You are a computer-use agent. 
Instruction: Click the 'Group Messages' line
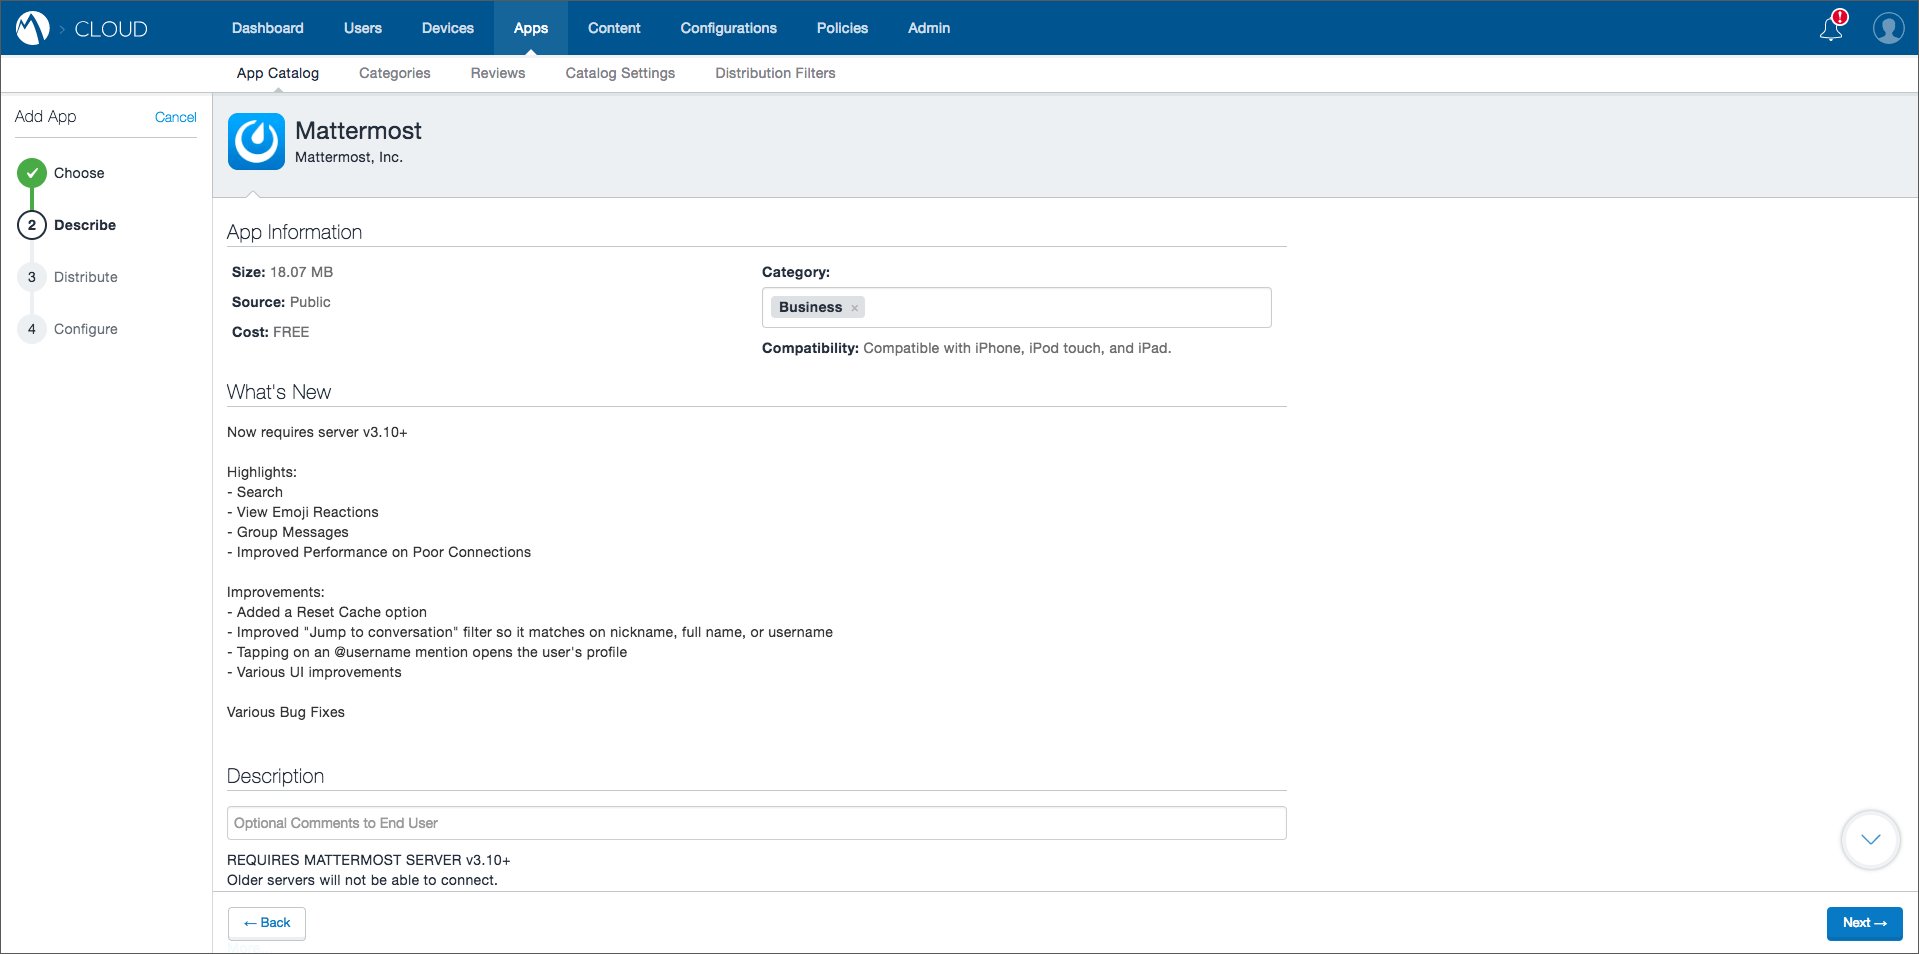pyautogui.click(x=288, y=532)
